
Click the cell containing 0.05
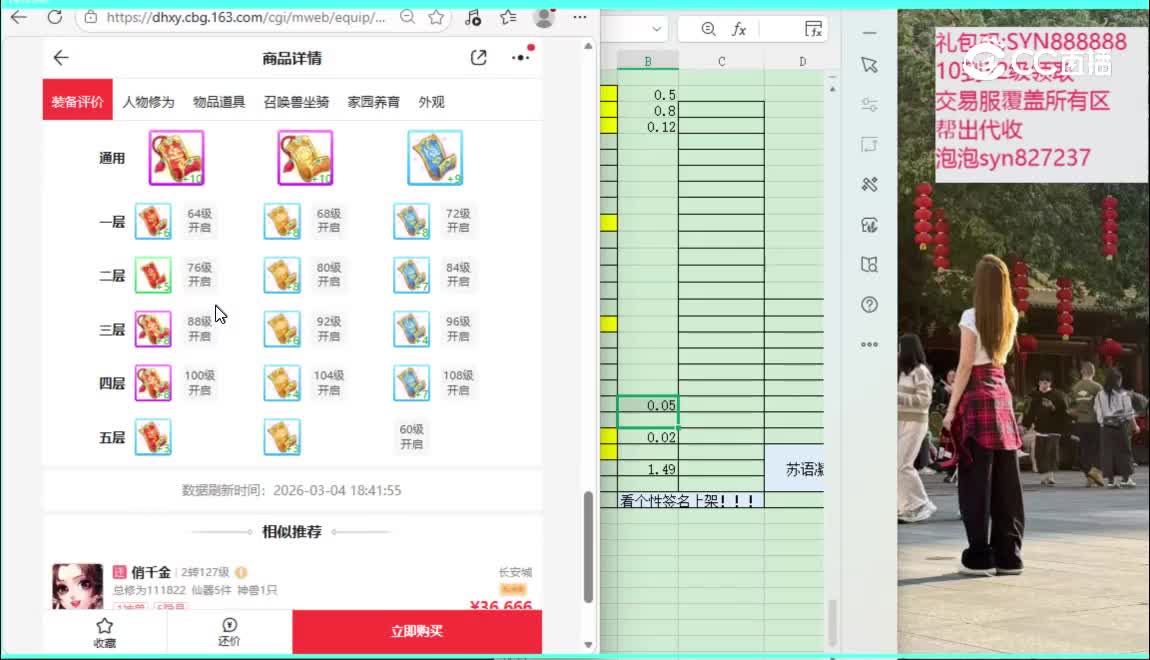648,411
